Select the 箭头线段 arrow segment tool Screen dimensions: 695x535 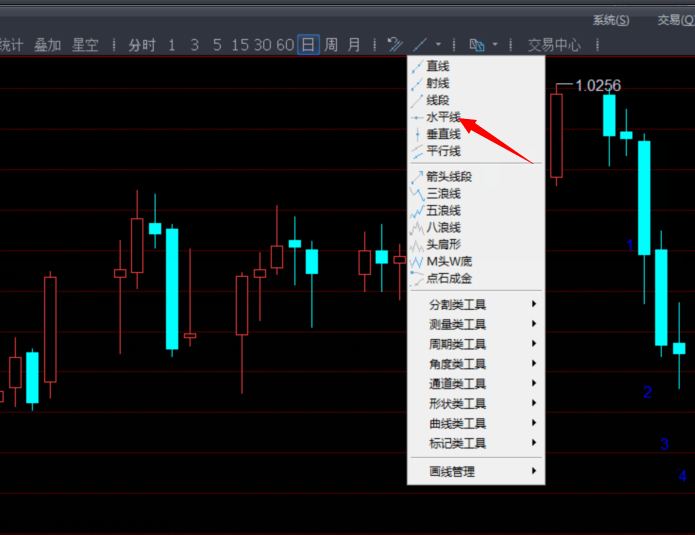pyautogui.click(x=448, y=177)
